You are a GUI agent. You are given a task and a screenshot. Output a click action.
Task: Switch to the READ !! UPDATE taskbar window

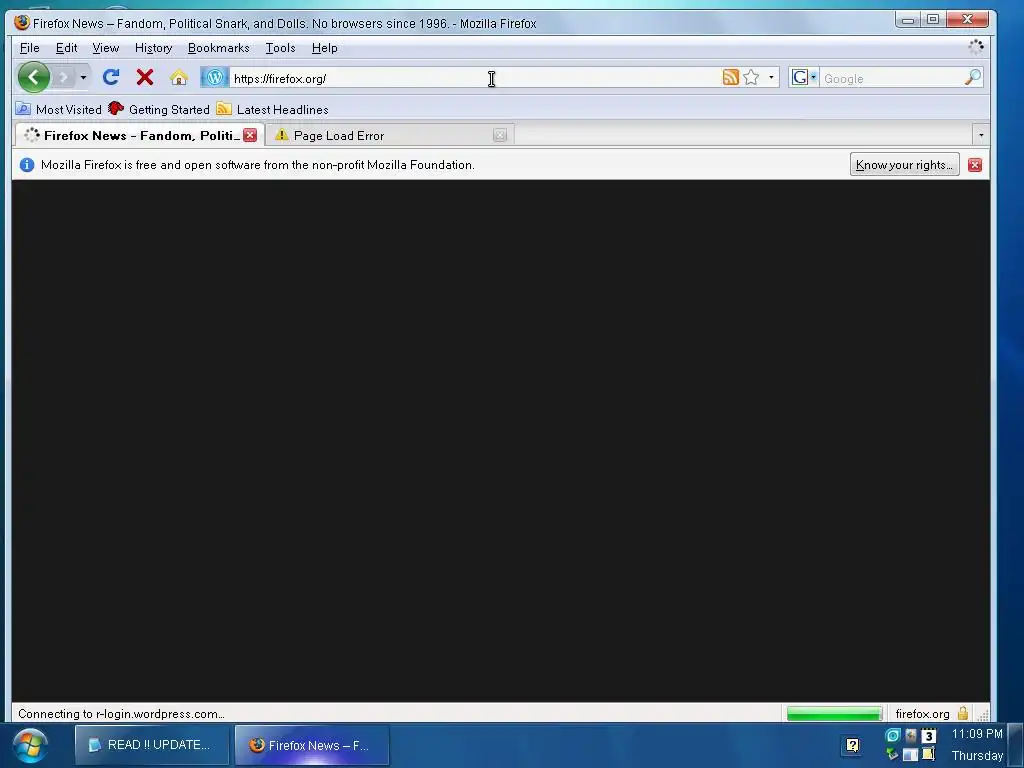click(152, 745)
